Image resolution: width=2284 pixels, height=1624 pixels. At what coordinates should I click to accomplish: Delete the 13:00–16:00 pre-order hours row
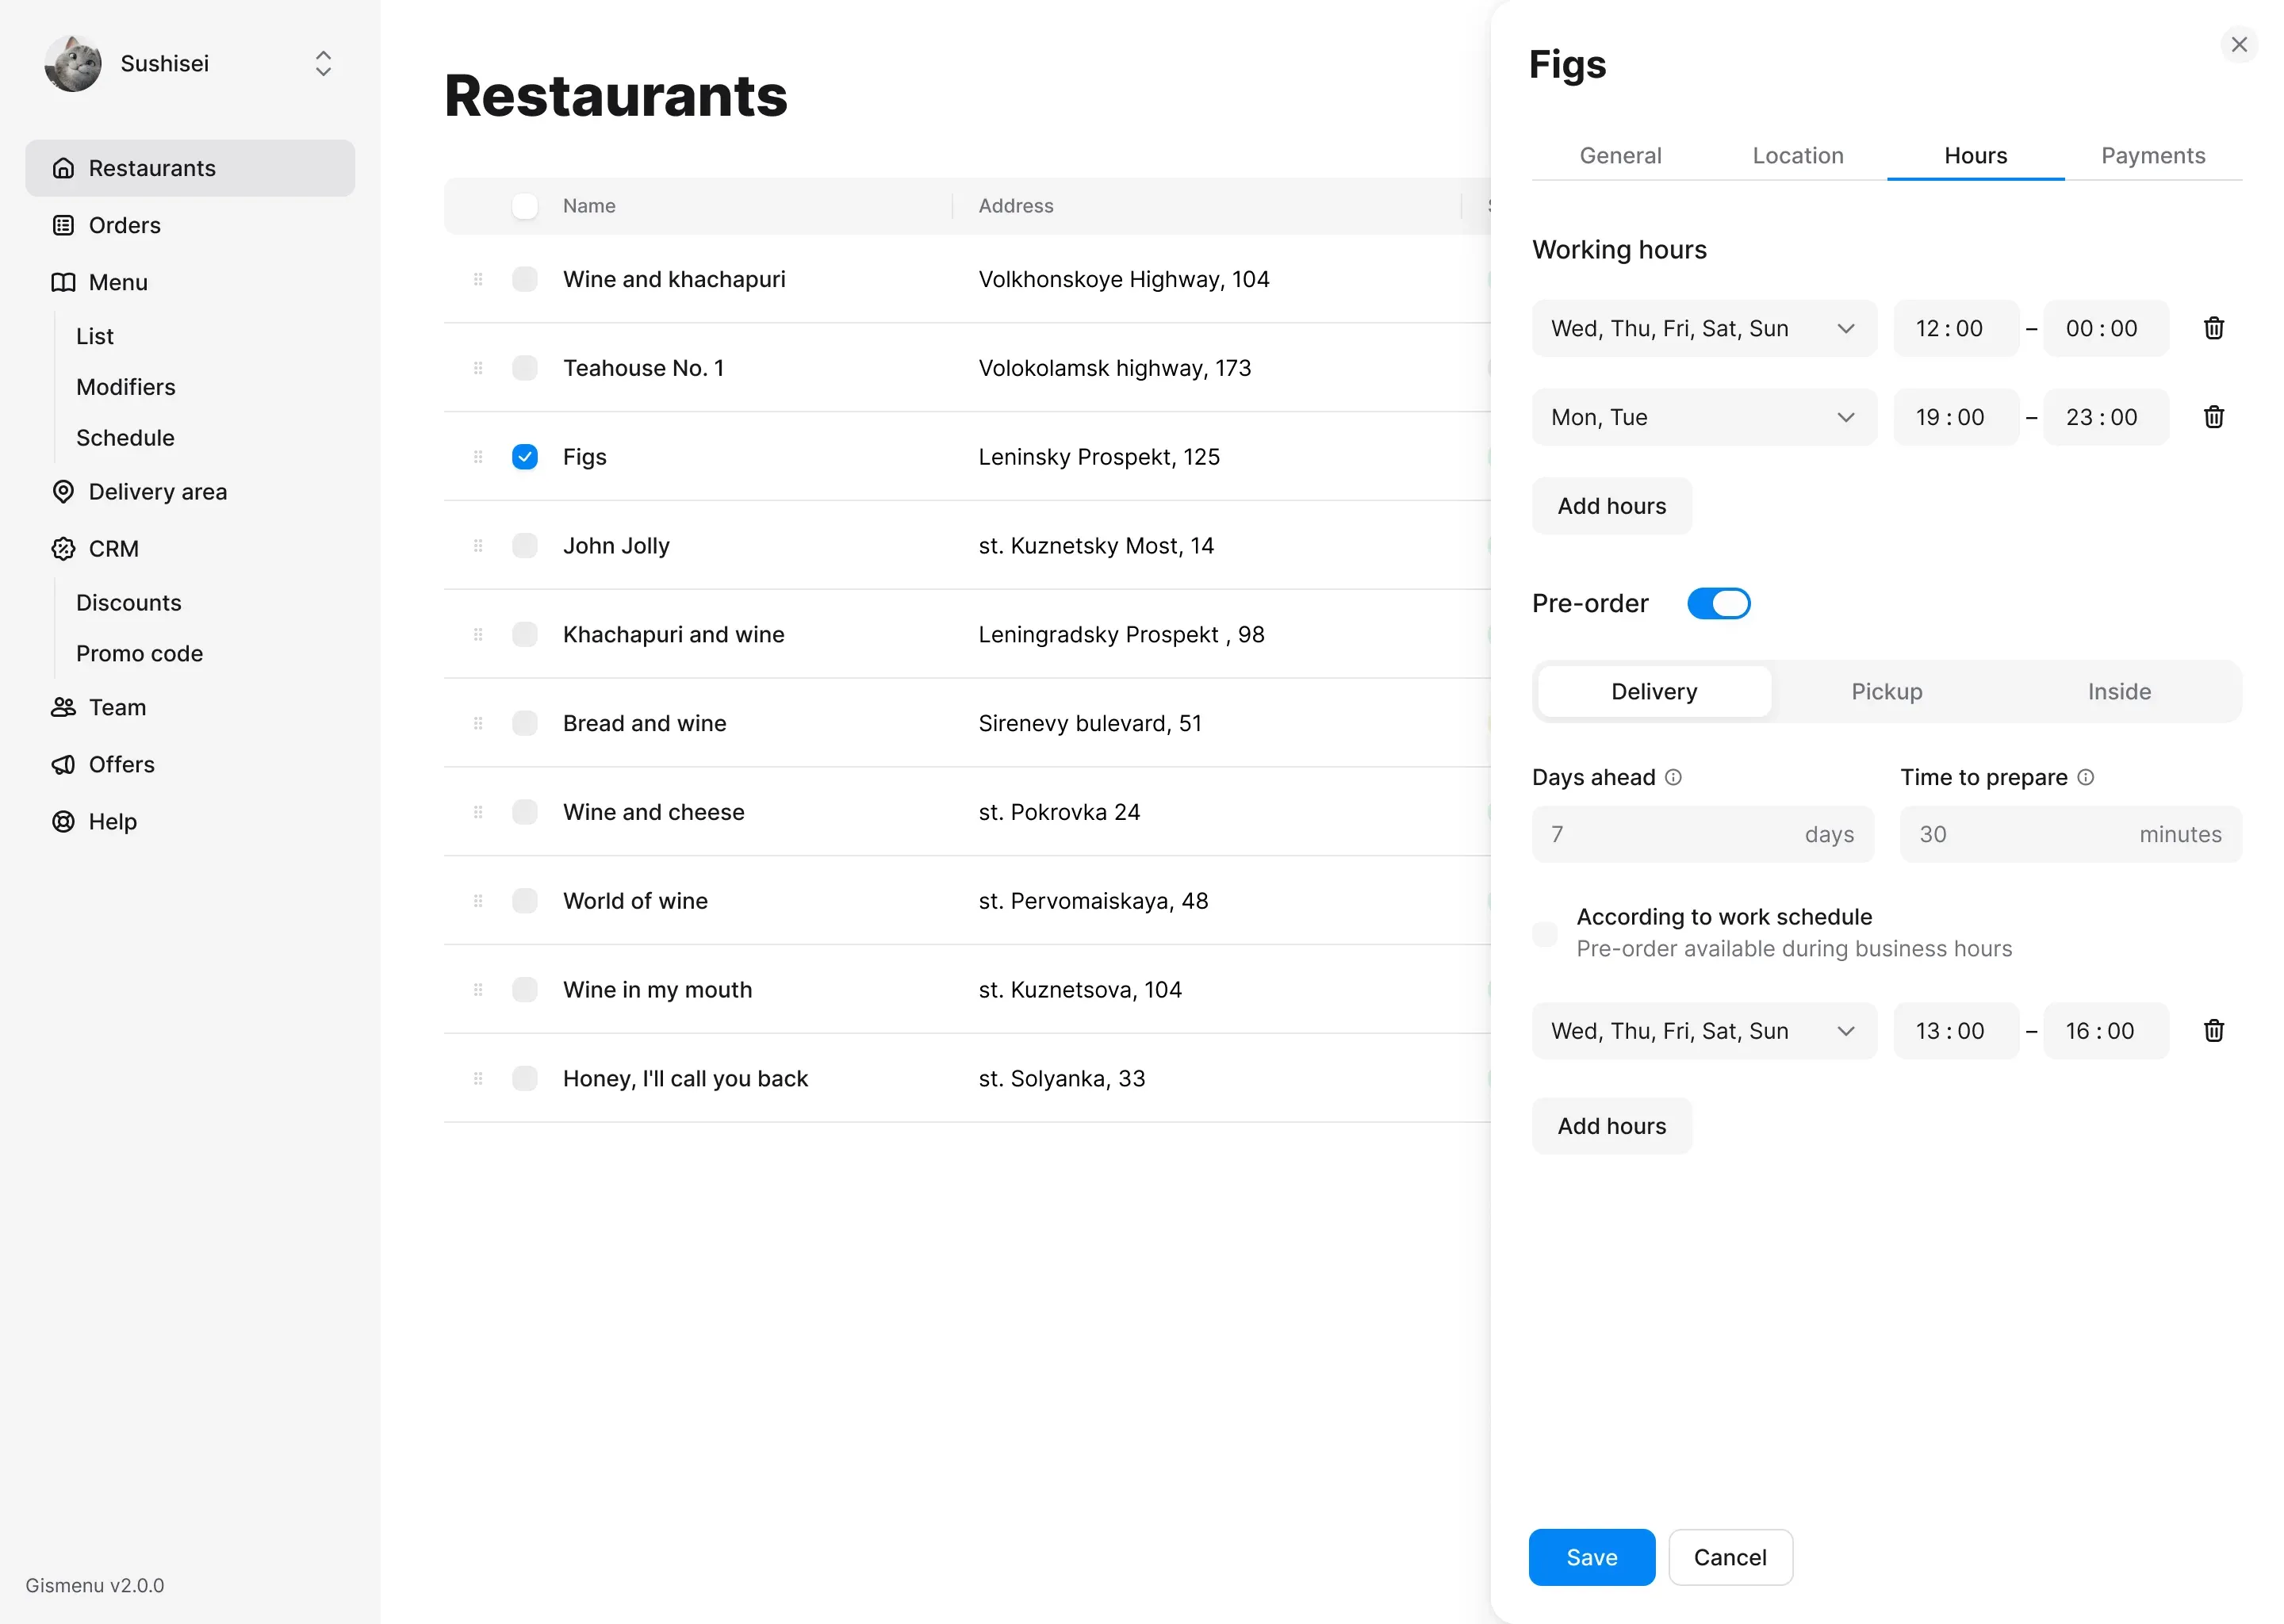2213,1030
